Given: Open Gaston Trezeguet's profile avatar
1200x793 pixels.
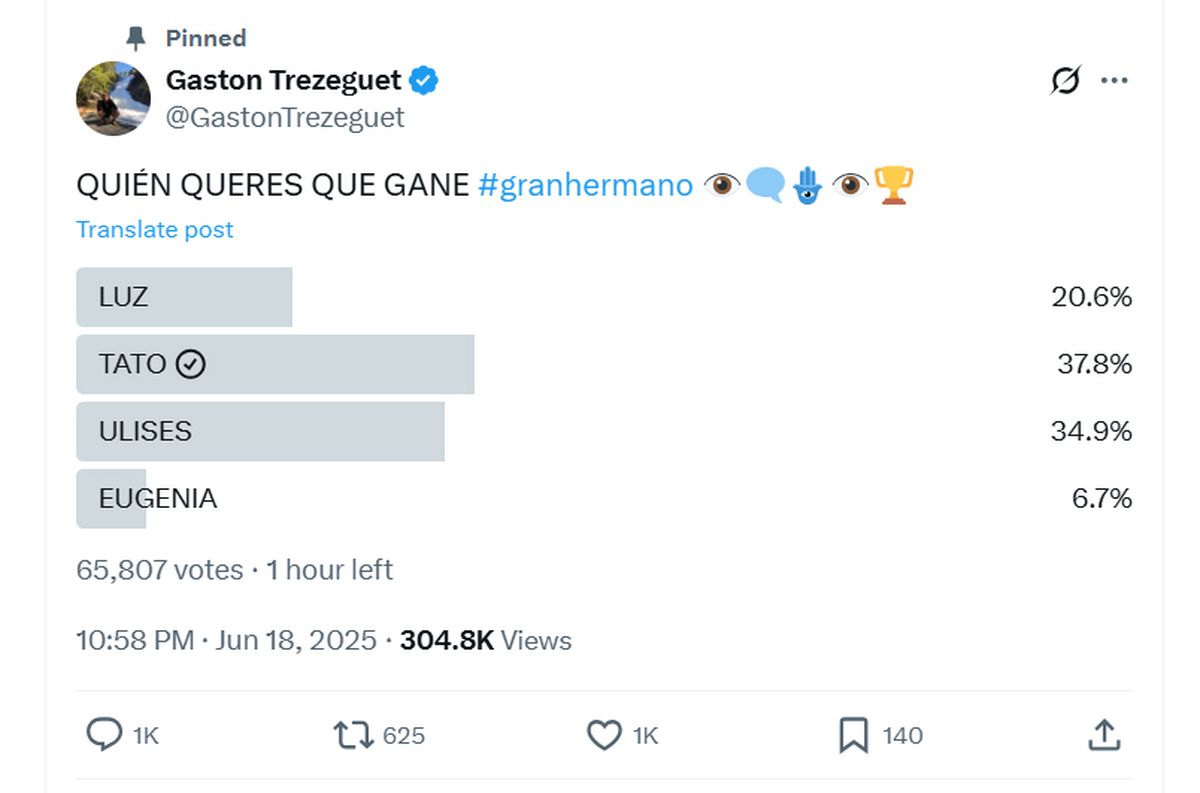Looking at the screenshot, I should [x=113, y=98].
